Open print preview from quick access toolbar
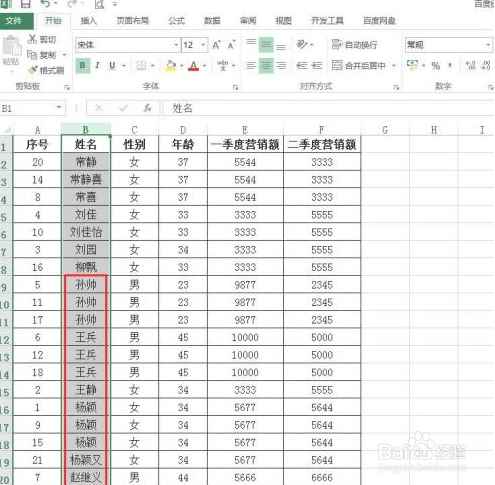This screenshot has width=495, height=485. pyautogui.click(x=99, y=4)
